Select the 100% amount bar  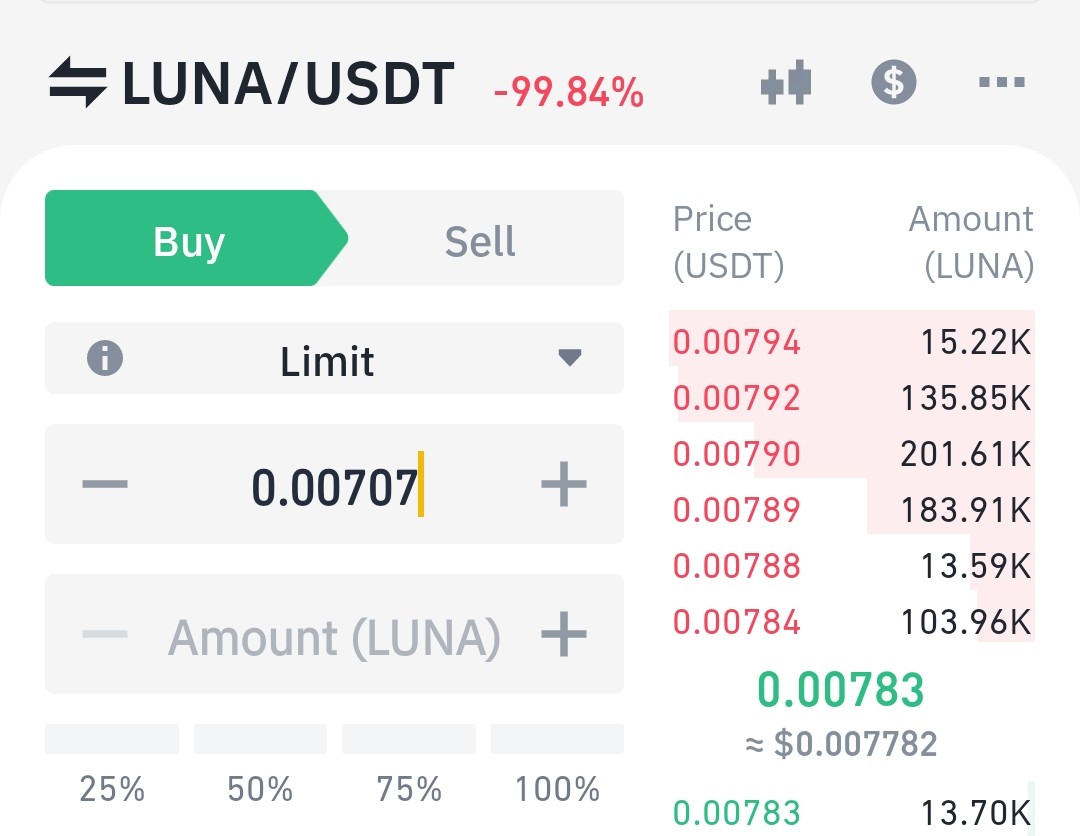coord(557,739)
